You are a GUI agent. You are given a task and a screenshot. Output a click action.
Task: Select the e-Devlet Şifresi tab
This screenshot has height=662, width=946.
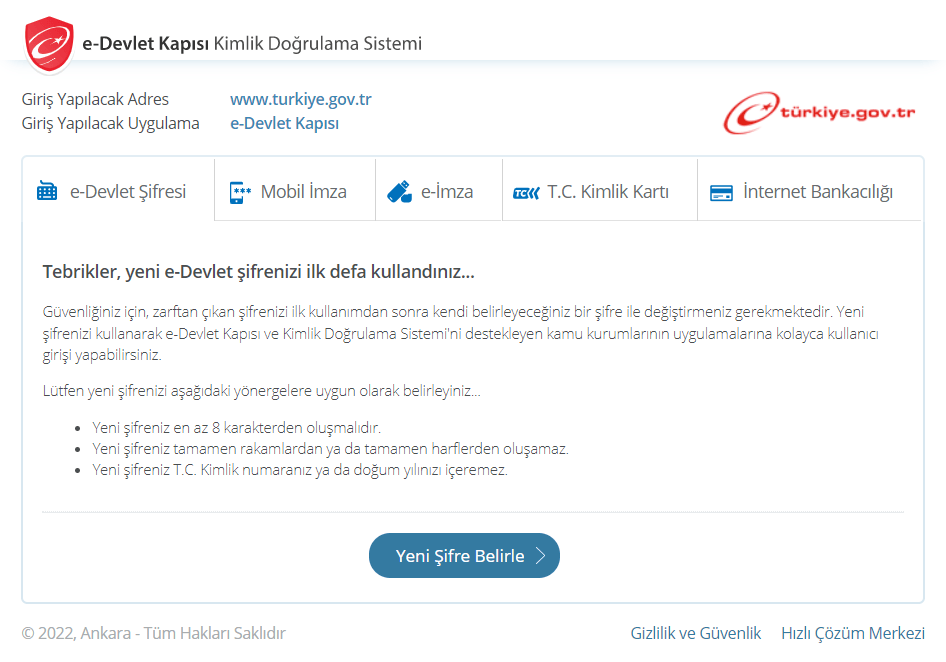(127, 192)
